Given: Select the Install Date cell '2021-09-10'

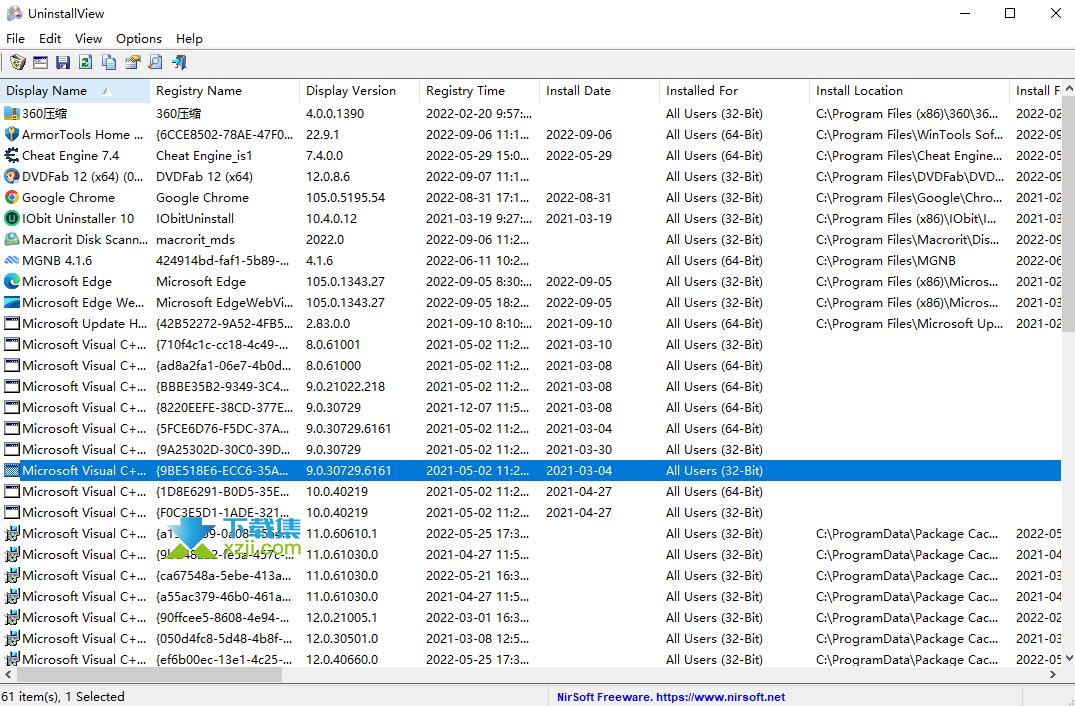Looking at the screenshot, I should (579, 324).
